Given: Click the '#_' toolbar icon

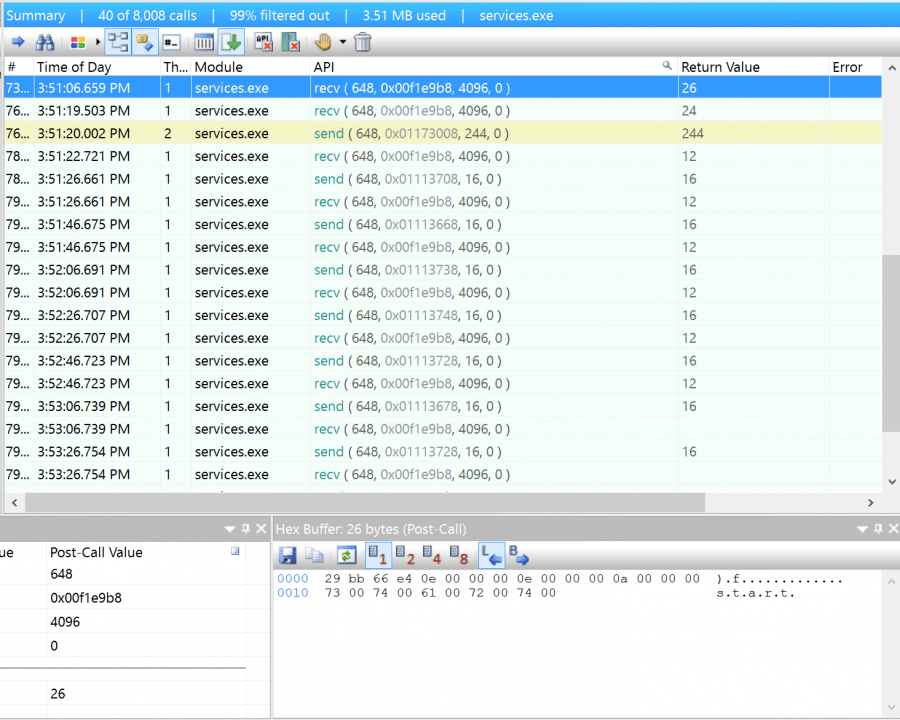Looking at the screenshot, I should tap(171, 42).
